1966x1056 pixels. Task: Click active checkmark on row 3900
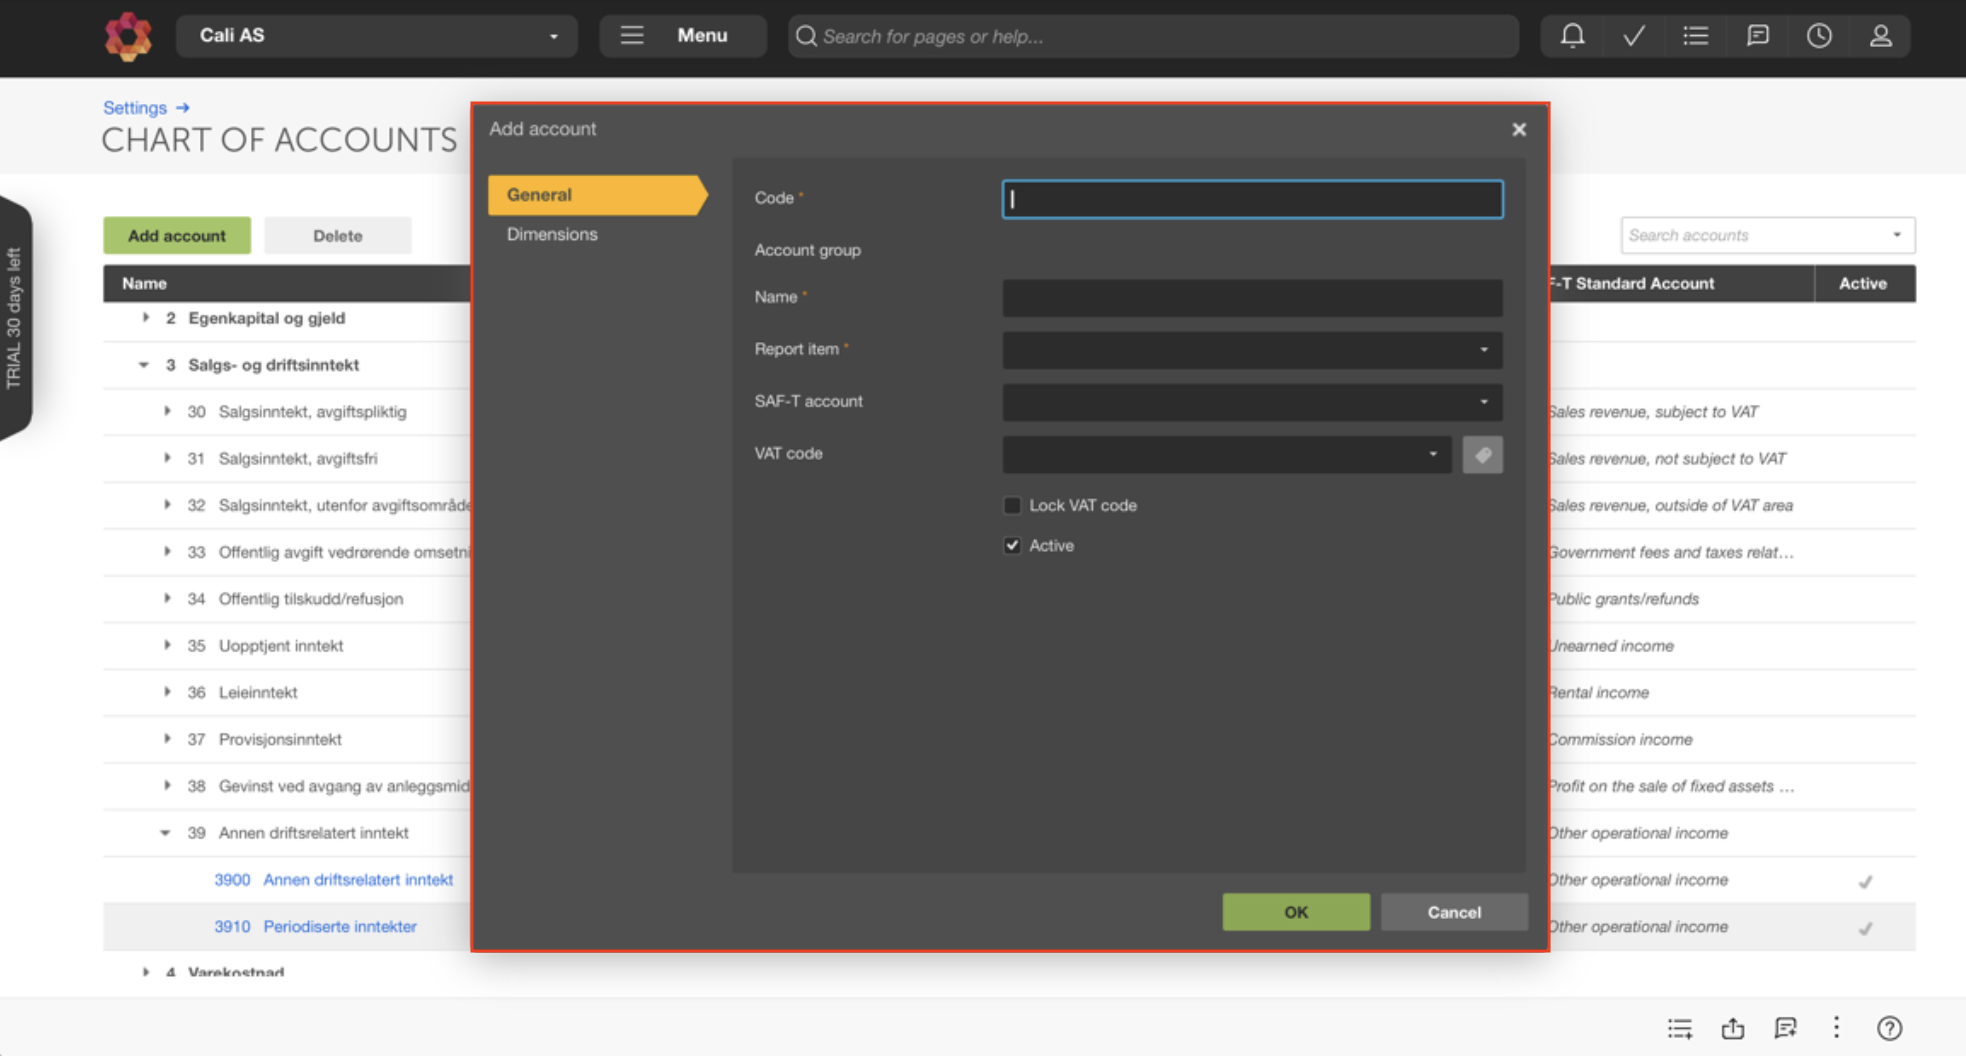coord(1865,881)
